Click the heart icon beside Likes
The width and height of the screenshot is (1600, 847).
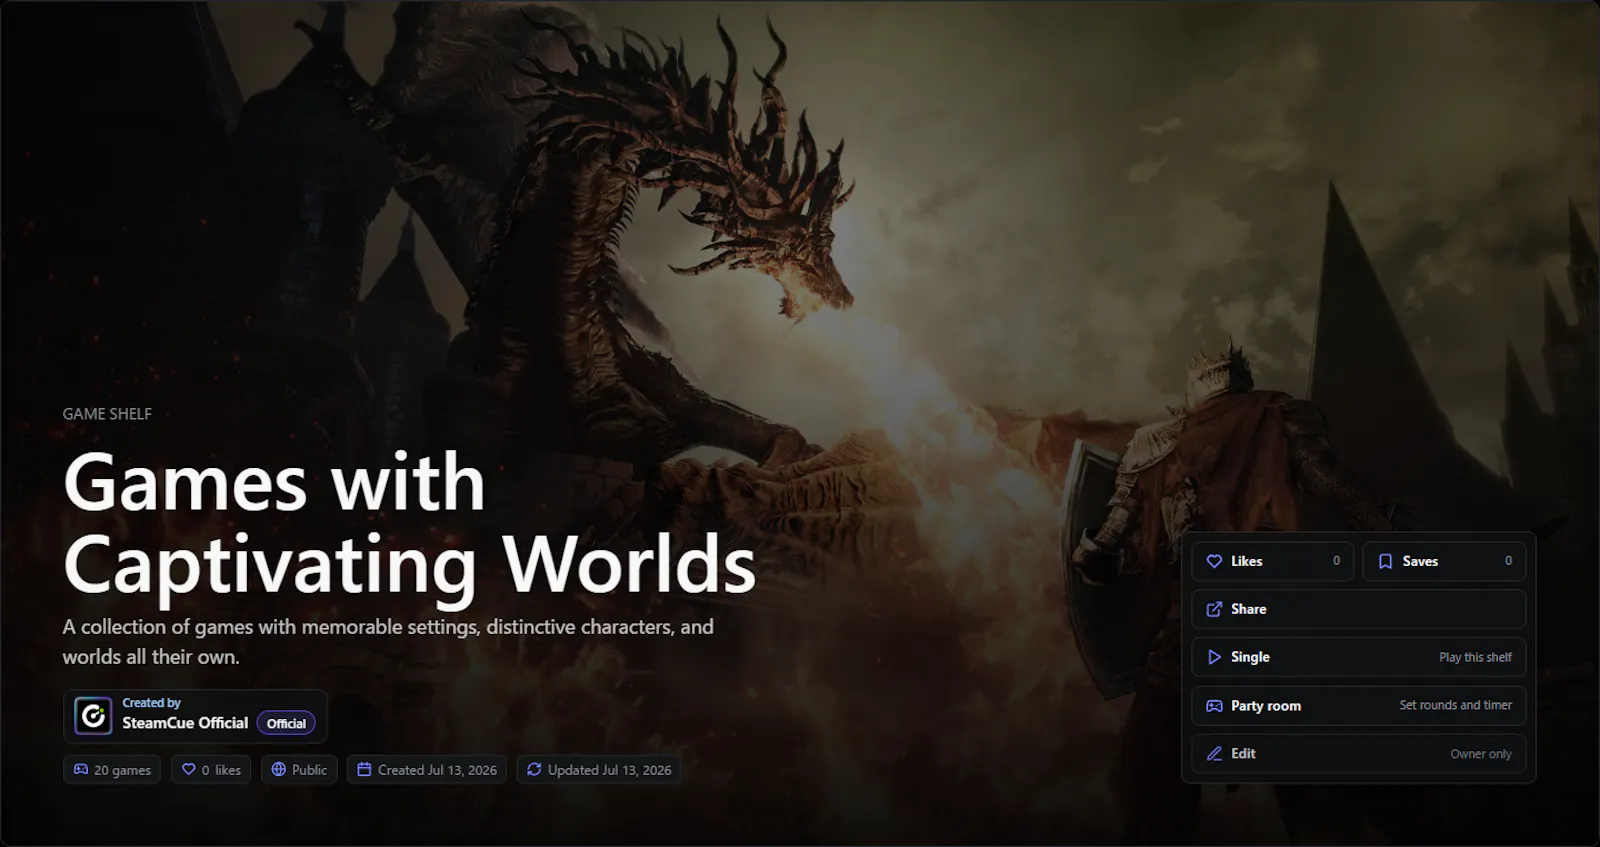[1214, 561]
